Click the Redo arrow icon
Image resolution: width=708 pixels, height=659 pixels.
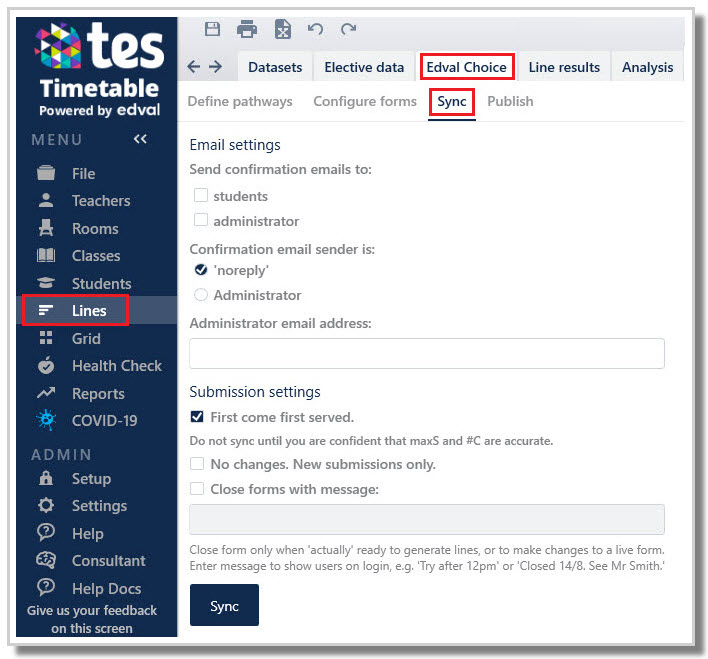pyautogui.click(x=348, y=29)
